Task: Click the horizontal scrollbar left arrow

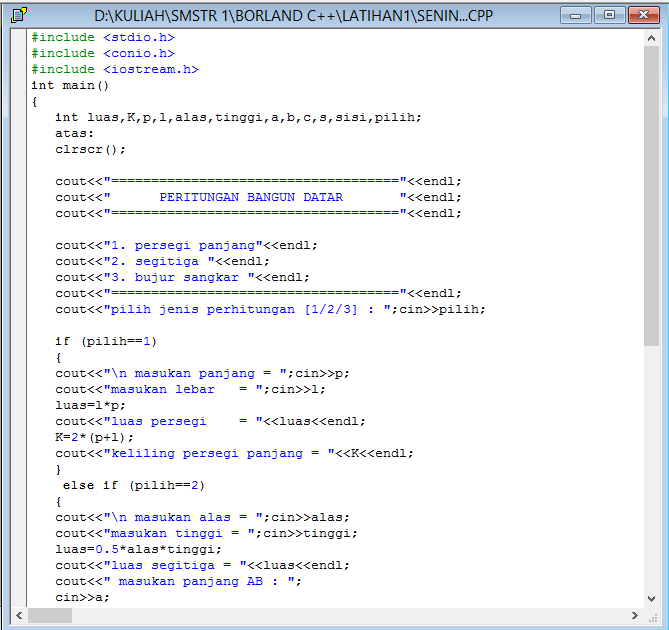Action: tap(19, 615)
